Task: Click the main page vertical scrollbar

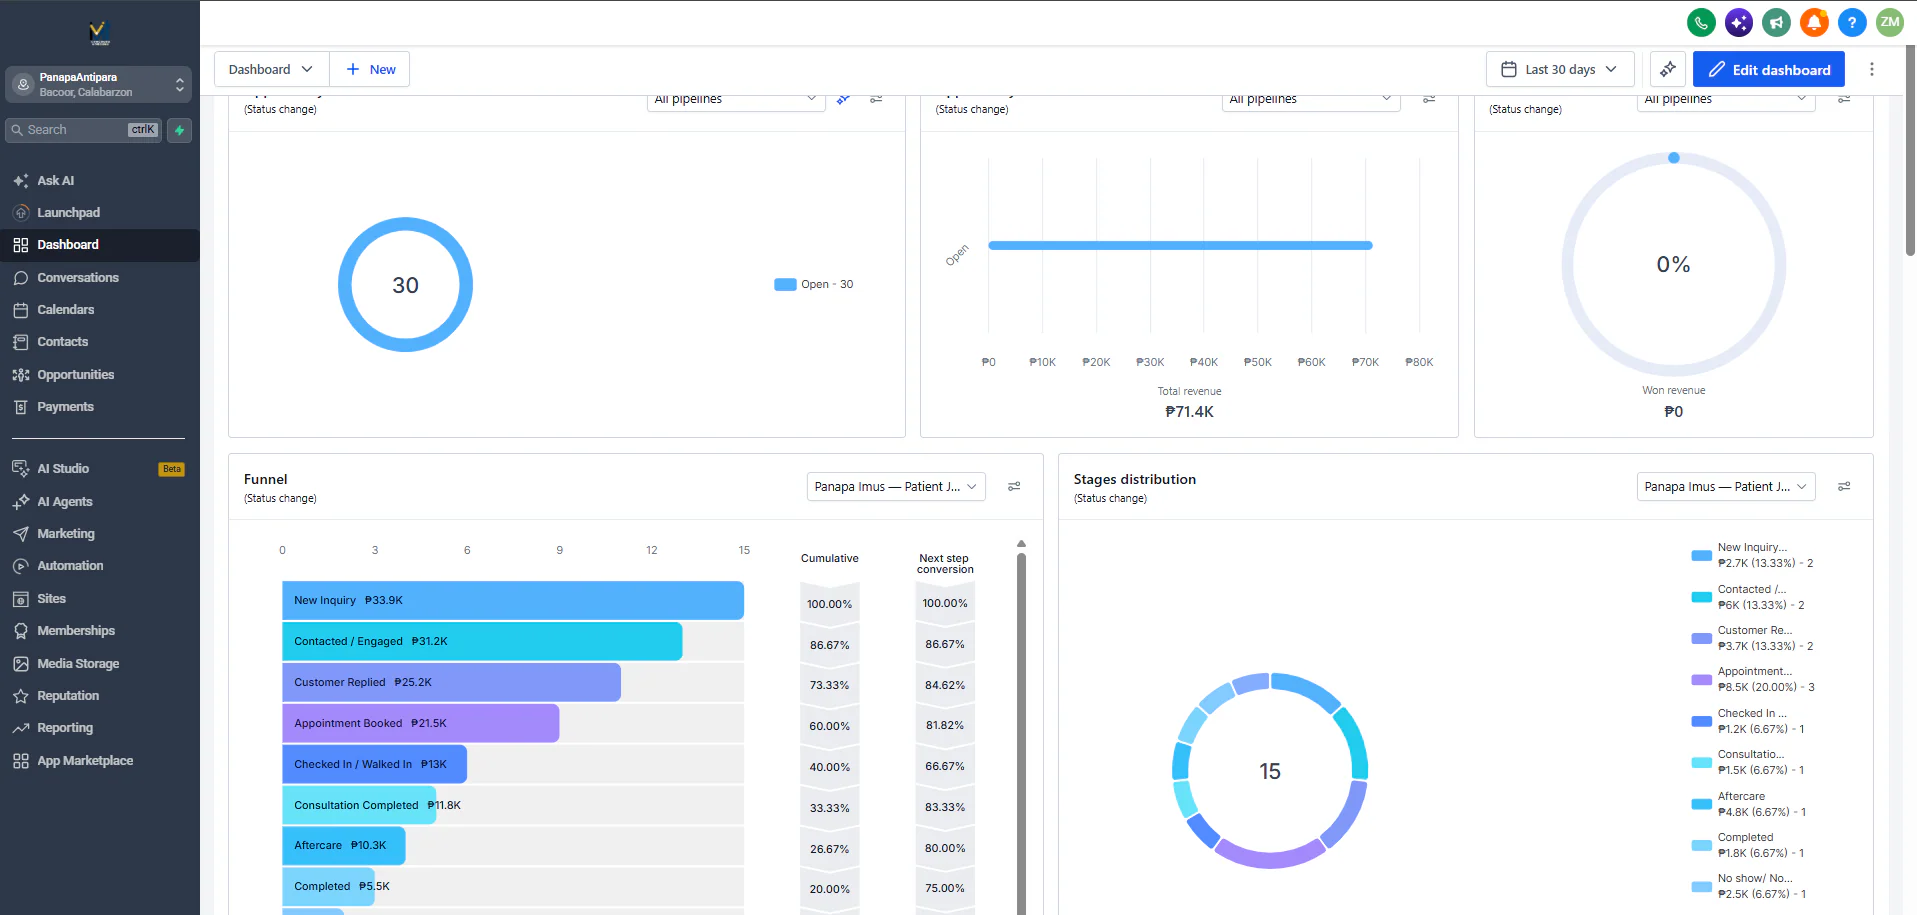Action: (x=1910, y=150)
